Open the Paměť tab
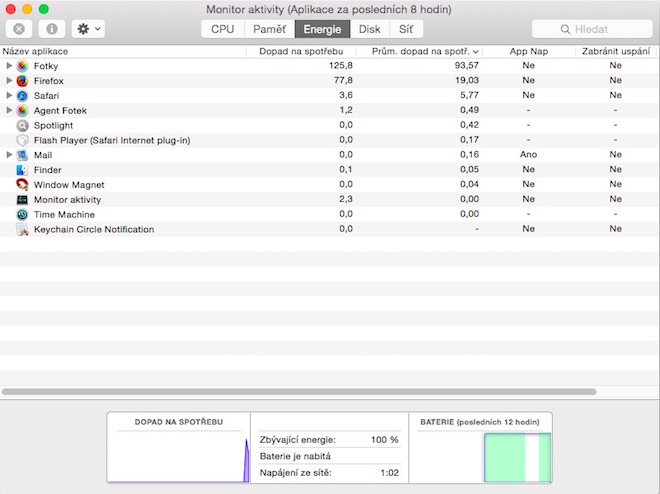 [x=268, y=29]
